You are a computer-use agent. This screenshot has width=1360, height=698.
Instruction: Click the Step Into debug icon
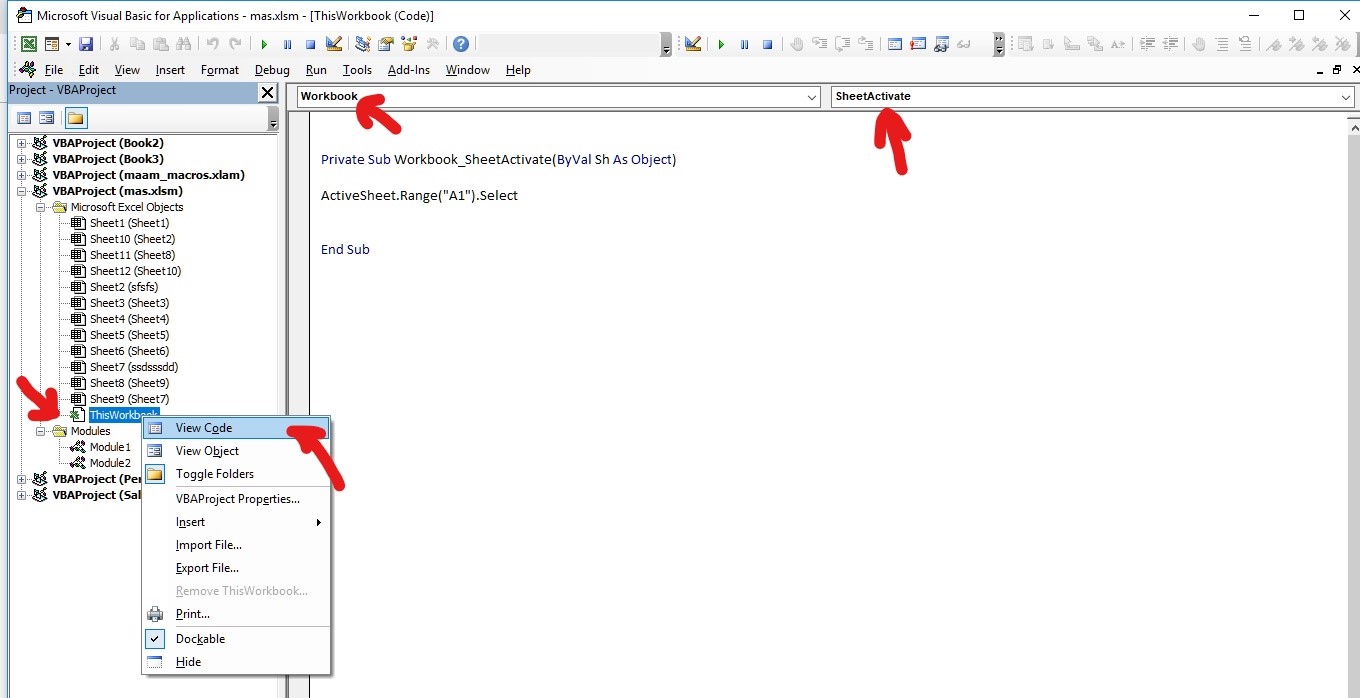(820, 44)
